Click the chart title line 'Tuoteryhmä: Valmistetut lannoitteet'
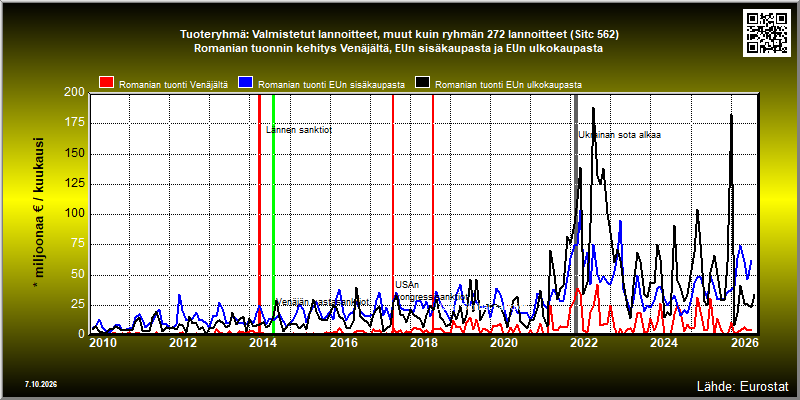800x400 pixels. coord(399,35)
